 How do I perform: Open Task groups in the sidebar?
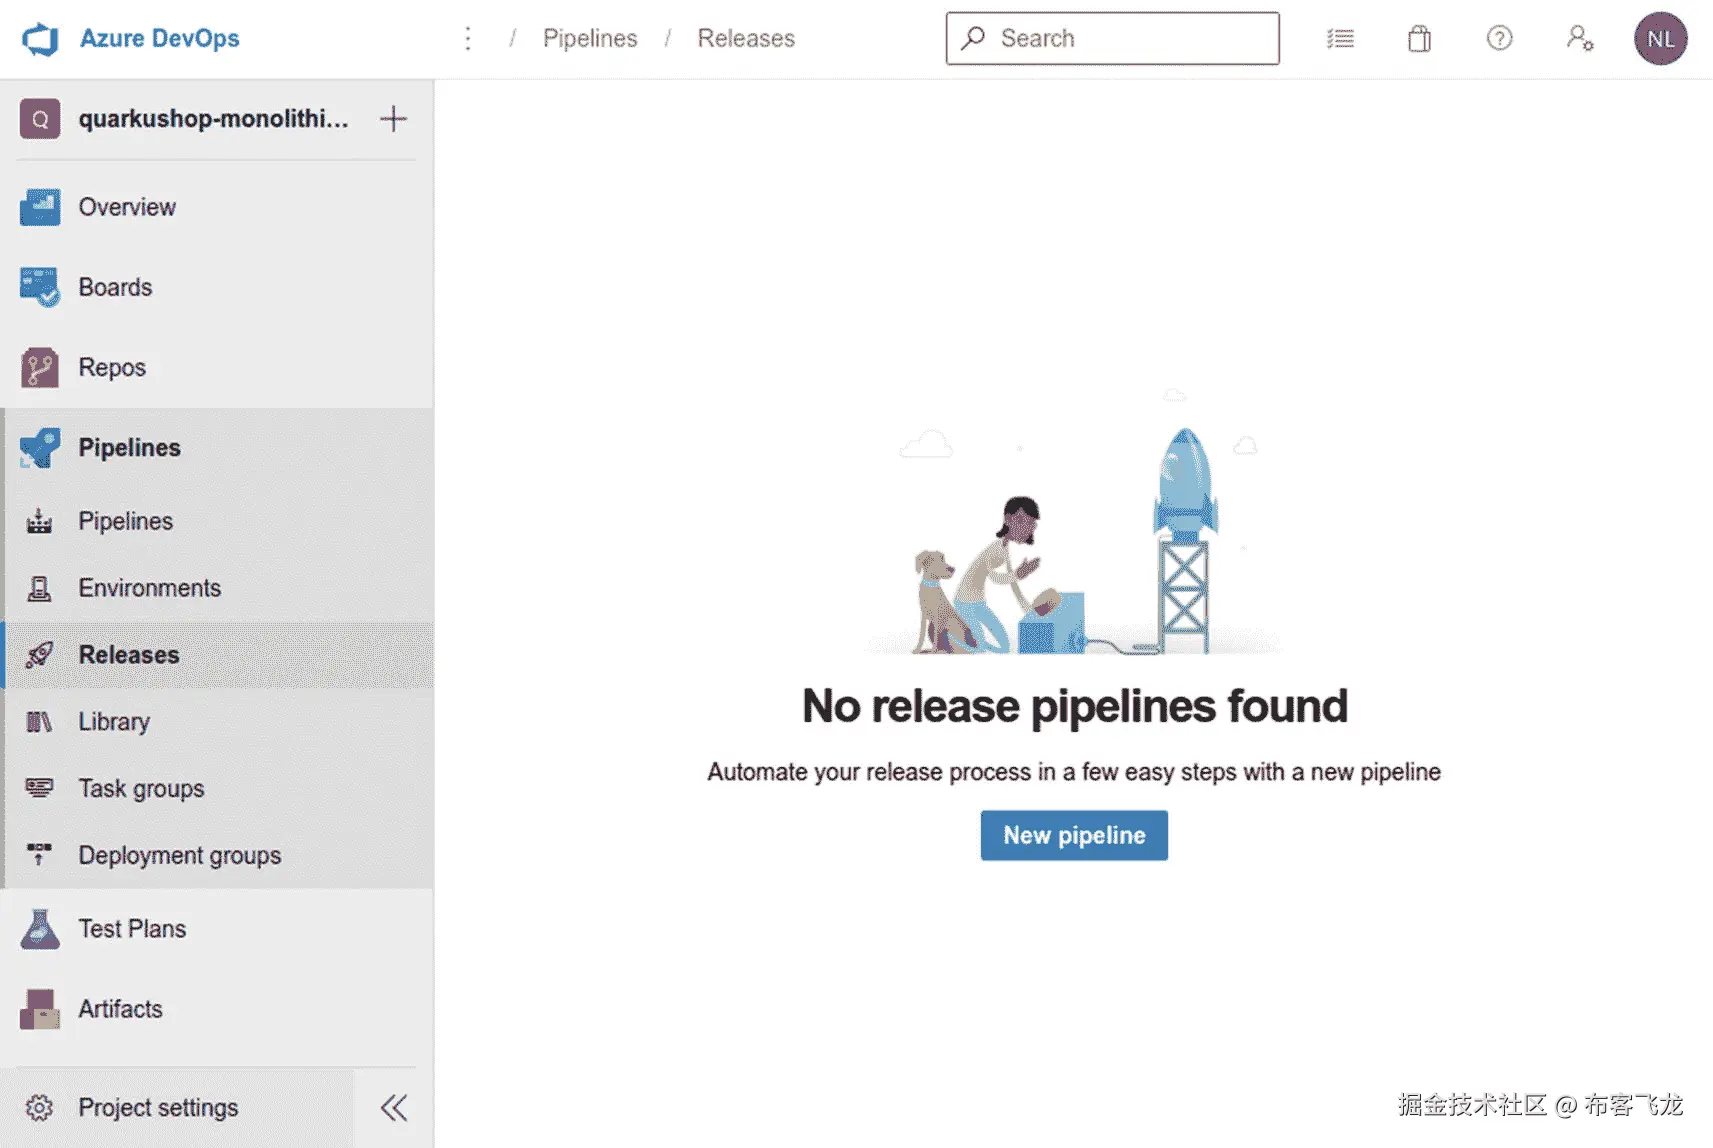click(x=141, y=788)
